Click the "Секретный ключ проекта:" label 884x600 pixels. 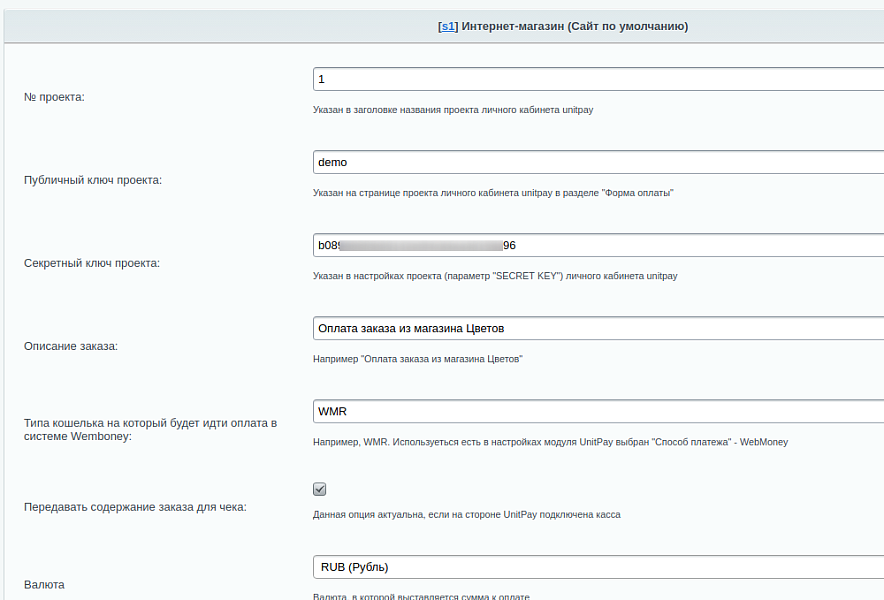(92, 263)
